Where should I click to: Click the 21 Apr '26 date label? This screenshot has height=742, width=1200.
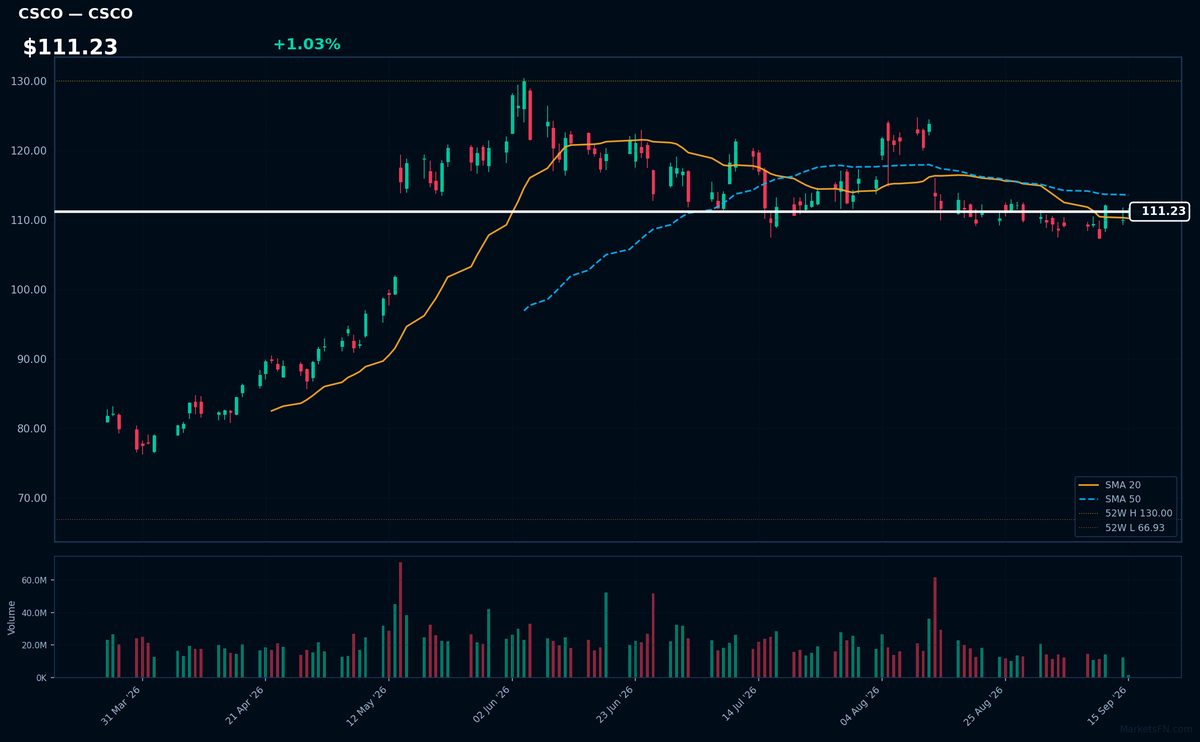coord(245,704)
